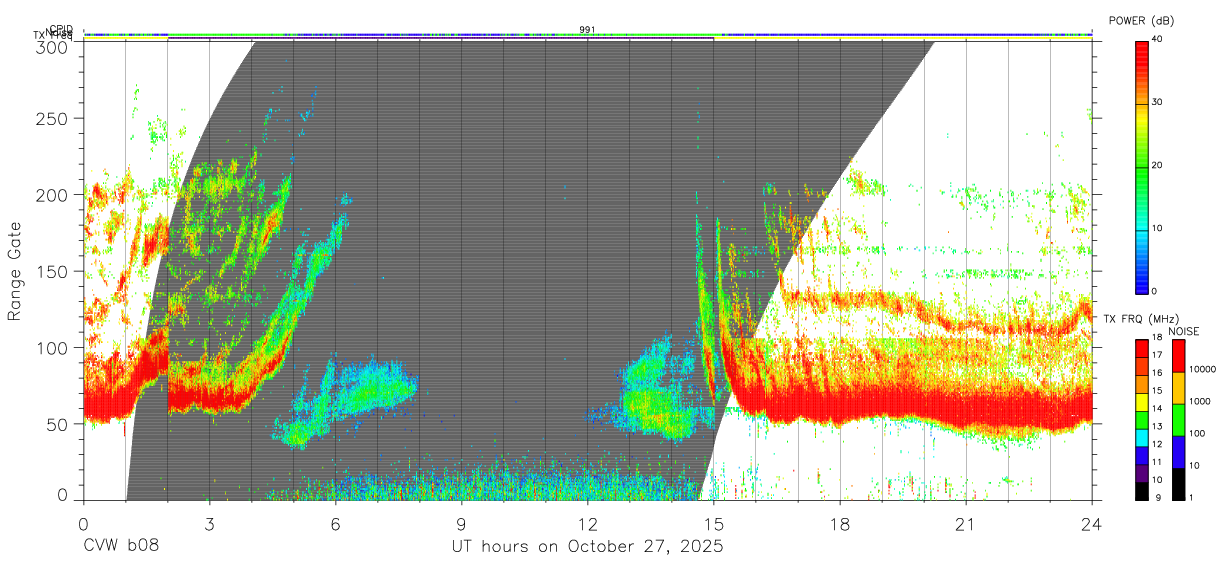Screen dimensions: 1228x567
Task: Click the TX FRQ frequency color scale
Action: (1141, 419)
